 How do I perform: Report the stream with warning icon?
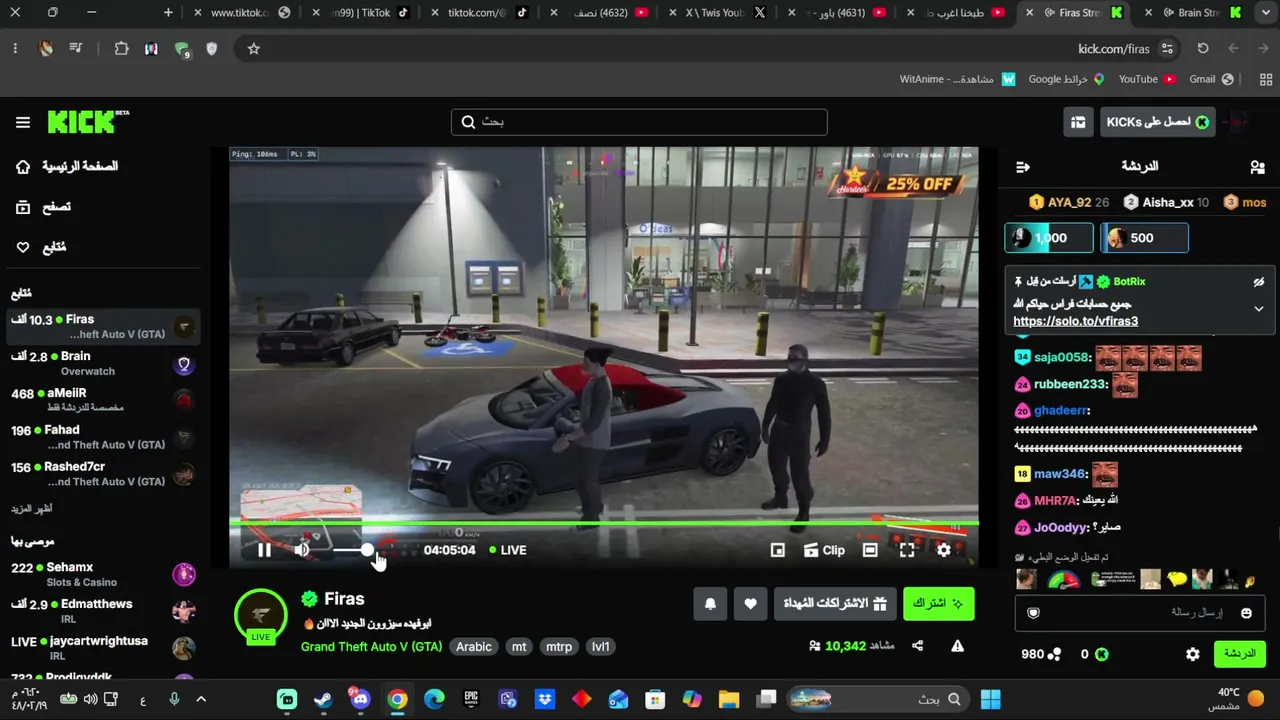pos(957,646)
